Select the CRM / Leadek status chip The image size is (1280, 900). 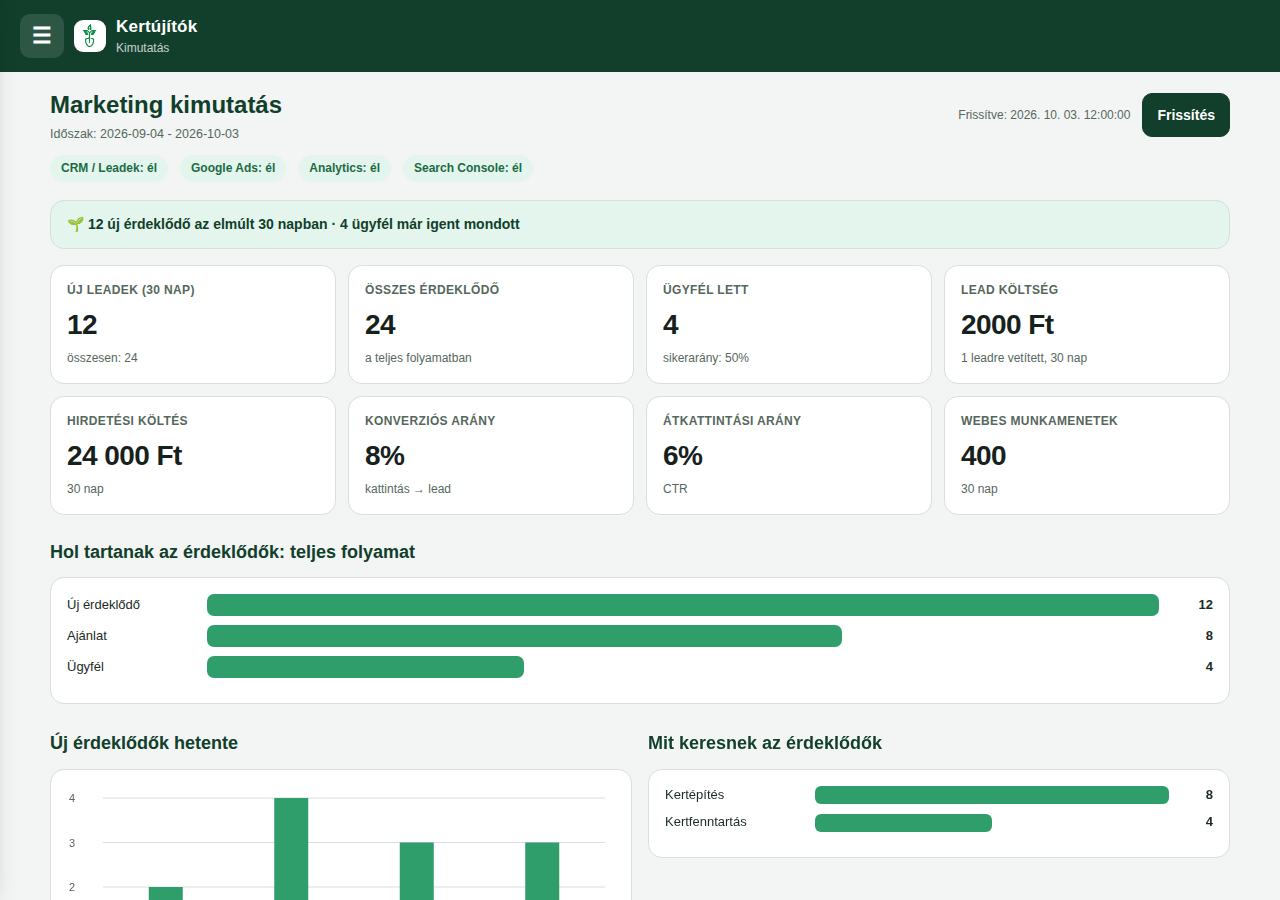coord(109,168)
